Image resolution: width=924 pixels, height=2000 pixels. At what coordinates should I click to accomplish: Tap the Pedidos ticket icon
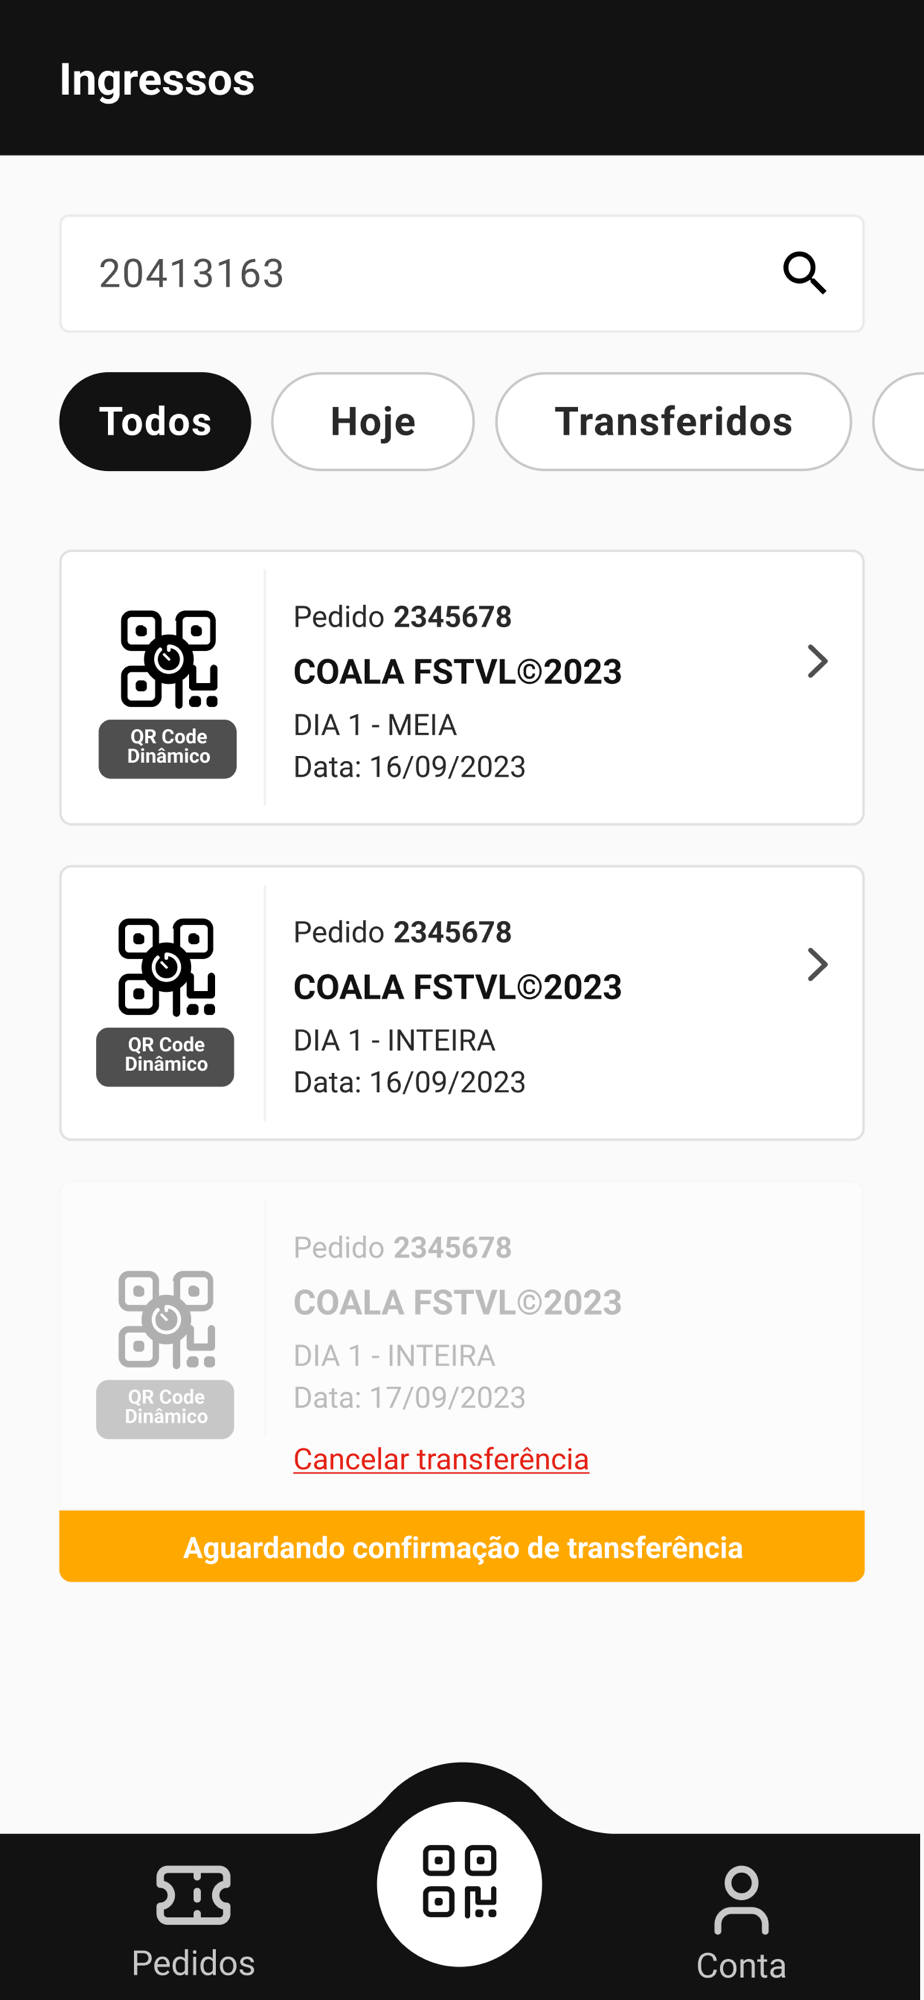tap(193, 1895)
